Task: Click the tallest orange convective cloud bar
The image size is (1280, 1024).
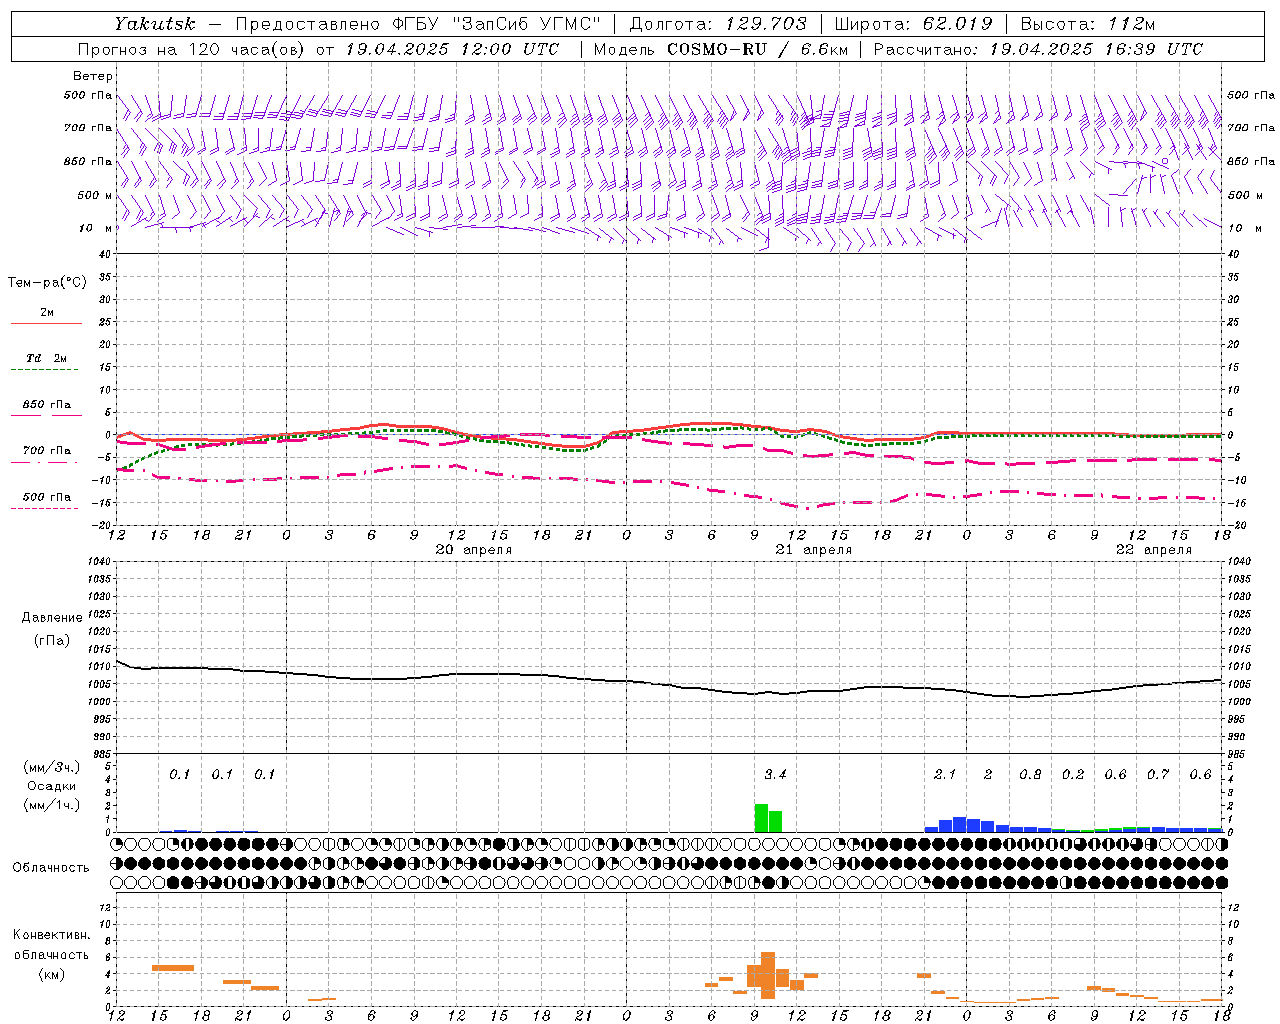Action: pyautogui.click(x=768, y=975)
